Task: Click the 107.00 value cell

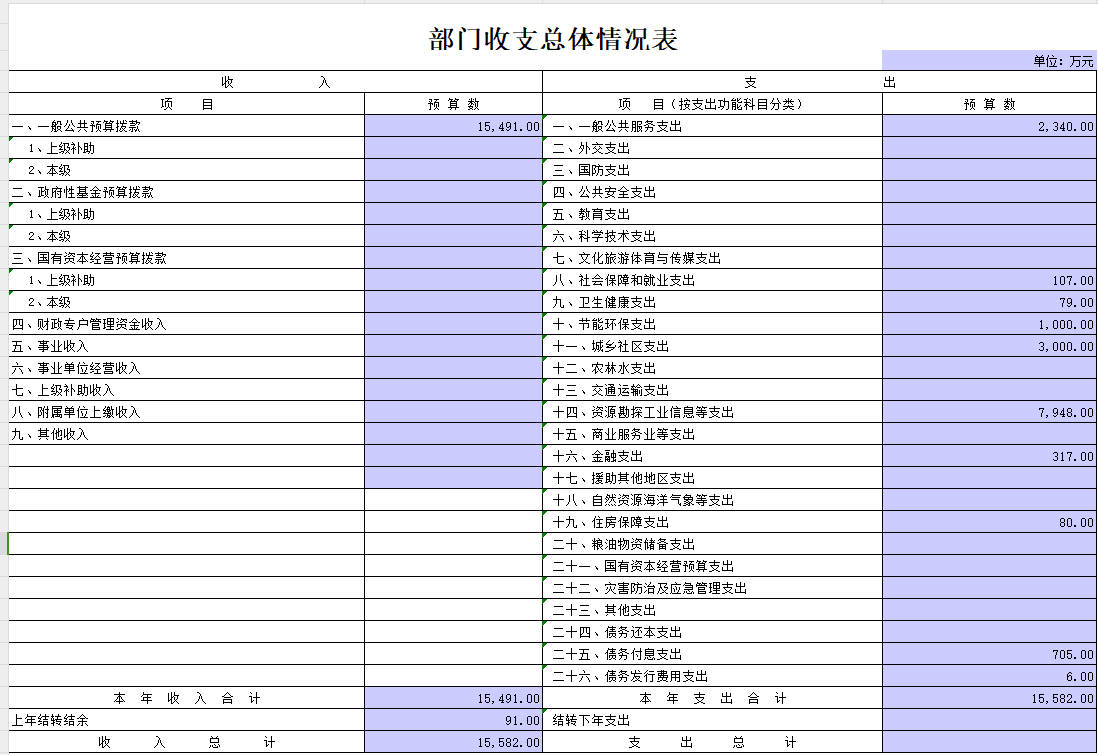Action: [989, 280]
